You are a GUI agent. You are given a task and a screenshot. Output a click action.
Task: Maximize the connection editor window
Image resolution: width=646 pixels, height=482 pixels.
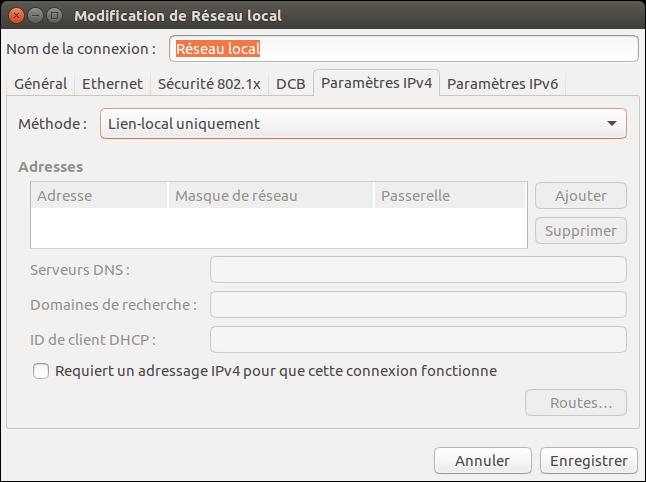54,15
